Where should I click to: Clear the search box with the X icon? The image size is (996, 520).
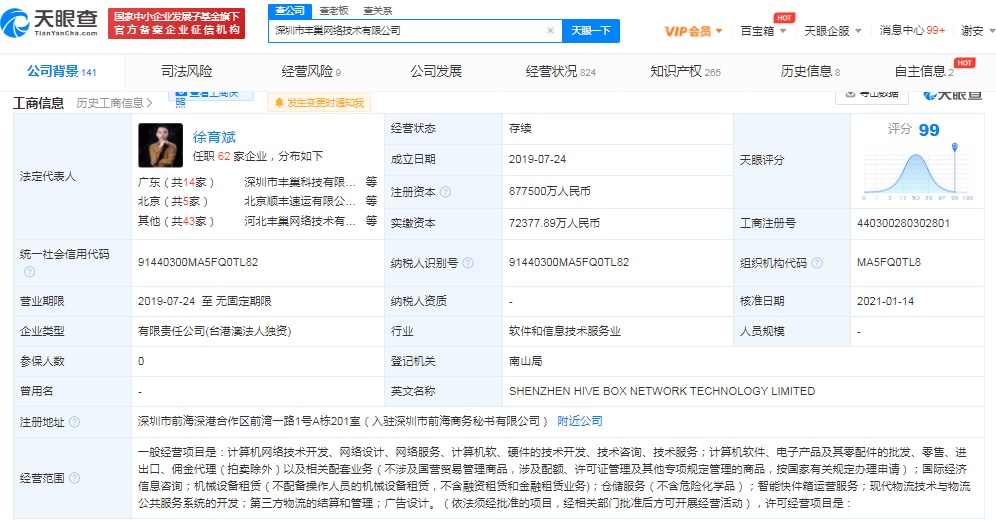[550, 30]
